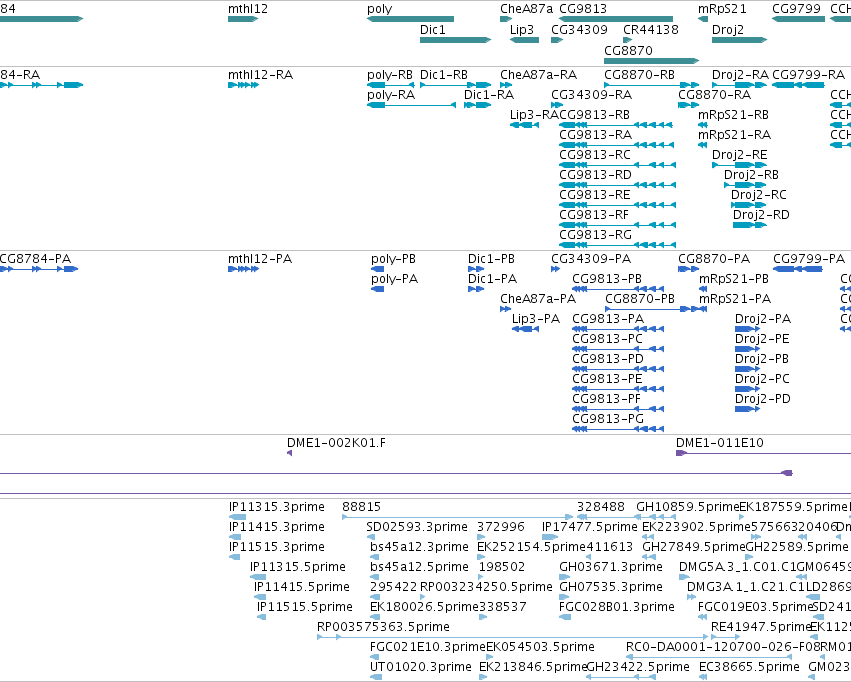
Task: Click the 'CG8784-PA' protein label
Action: coord(35,259)
